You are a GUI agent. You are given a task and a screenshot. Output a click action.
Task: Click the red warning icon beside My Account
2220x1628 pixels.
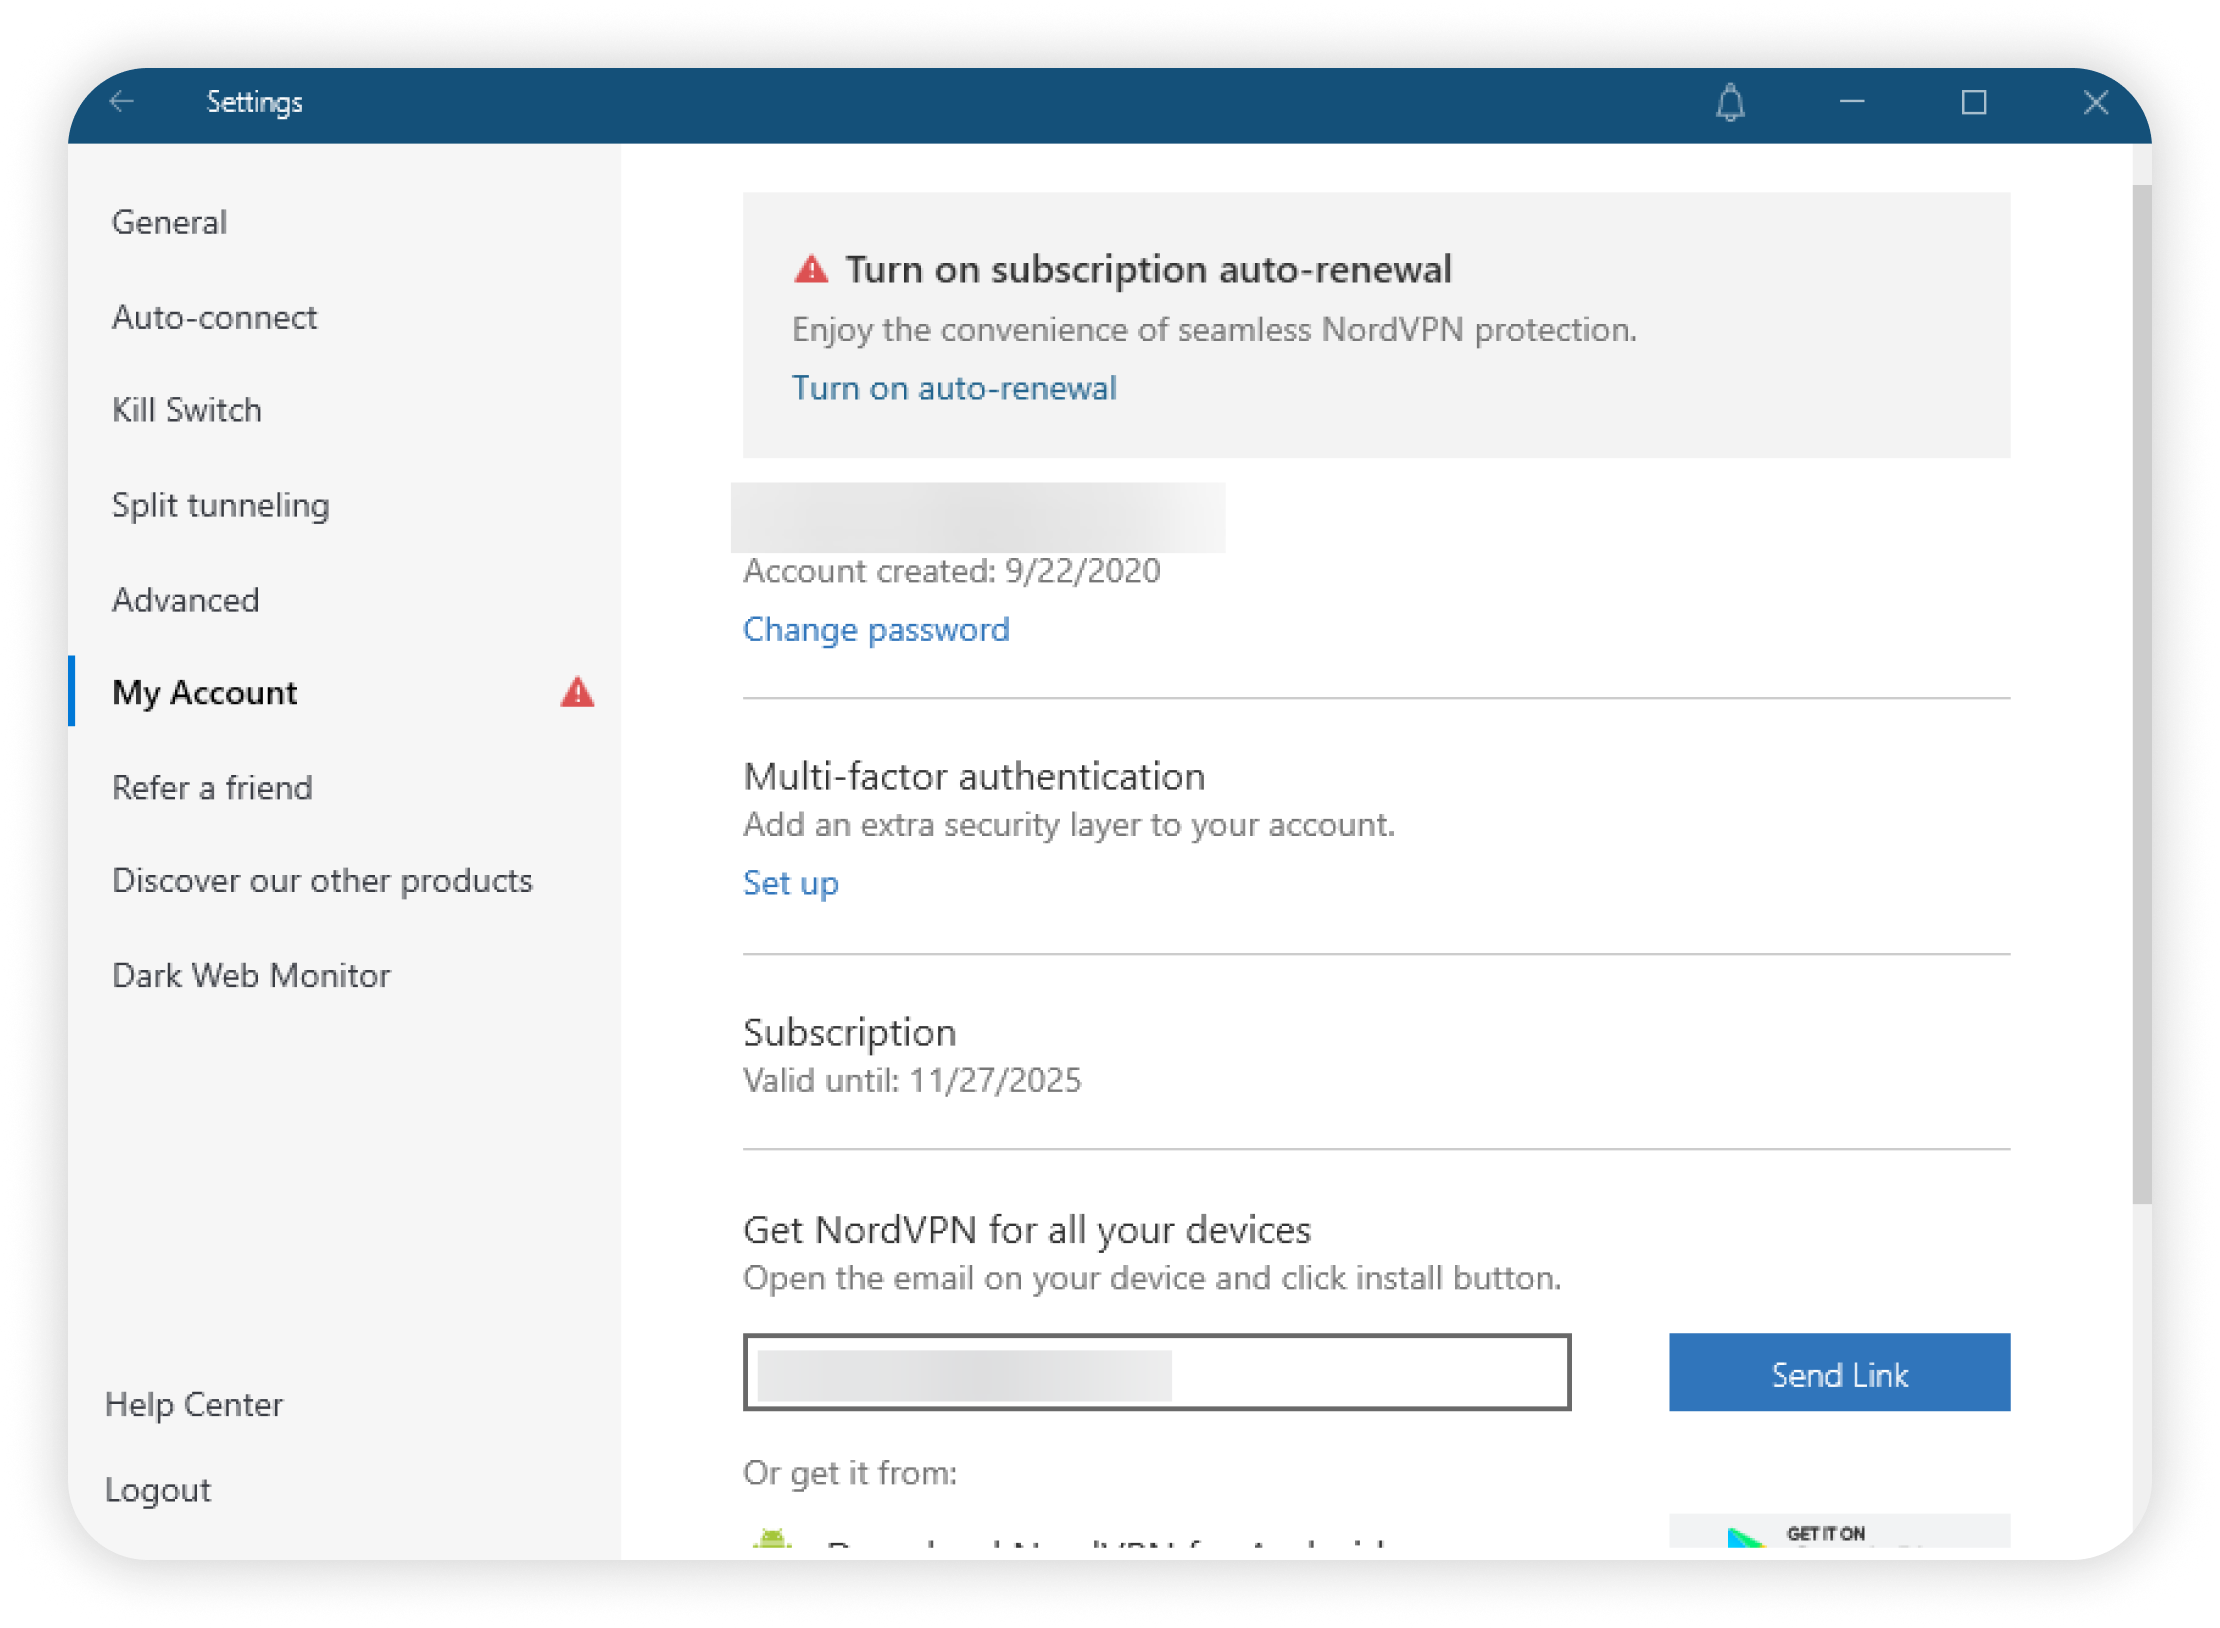coord(577,692)
